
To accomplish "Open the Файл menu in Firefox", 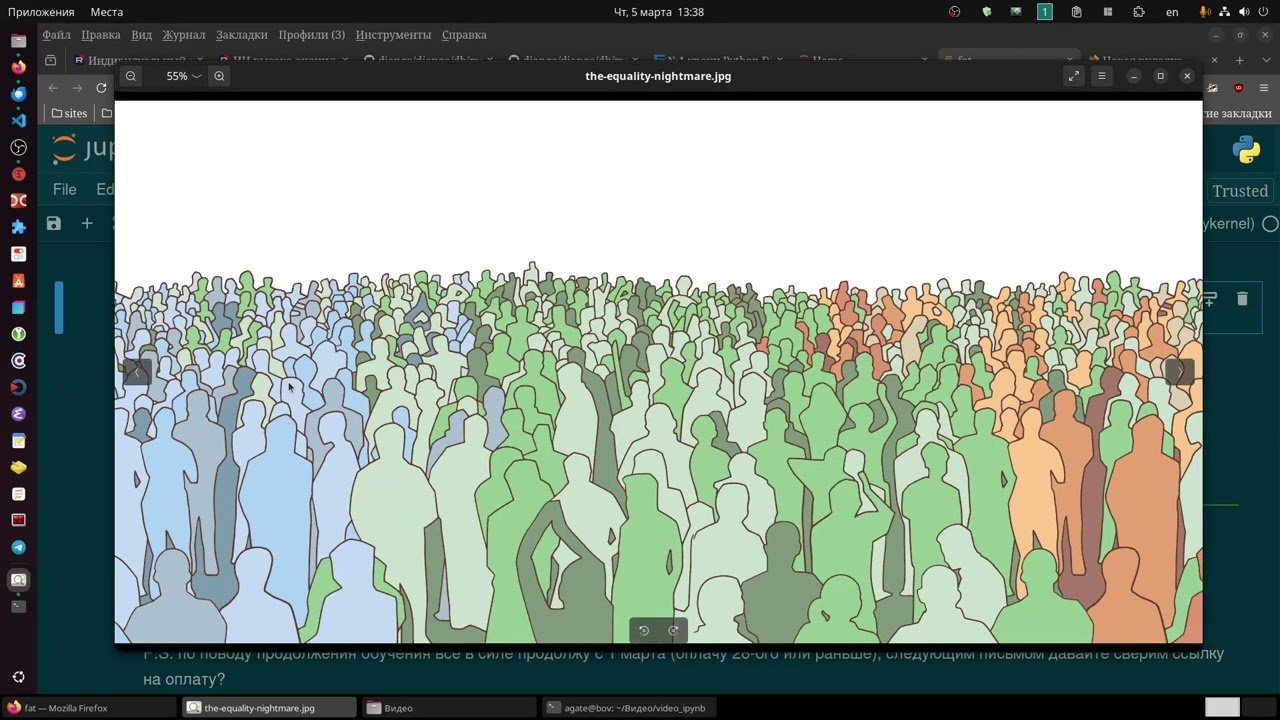I will pyautogui.click(x=56, y=35).
